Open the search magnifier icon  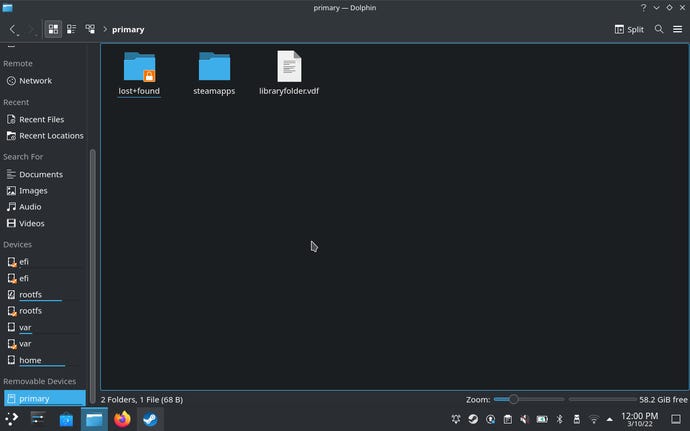659,29
